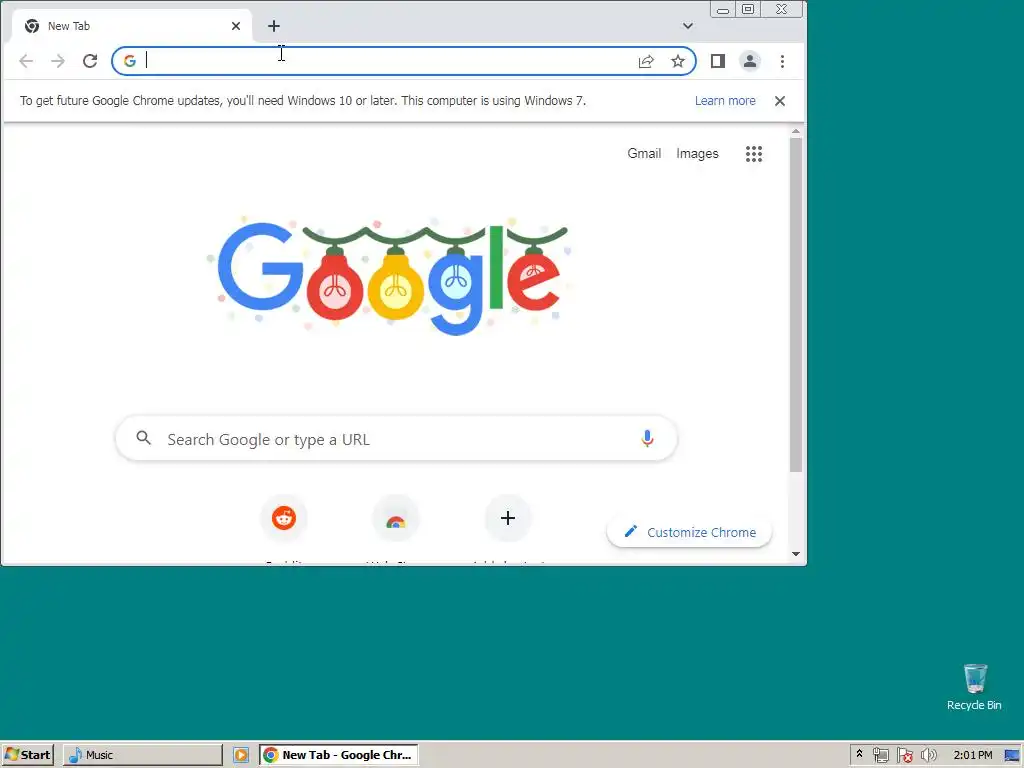1024x768 pixels.
Task: Click the magnifier icon in the search box
Action: 144,438
